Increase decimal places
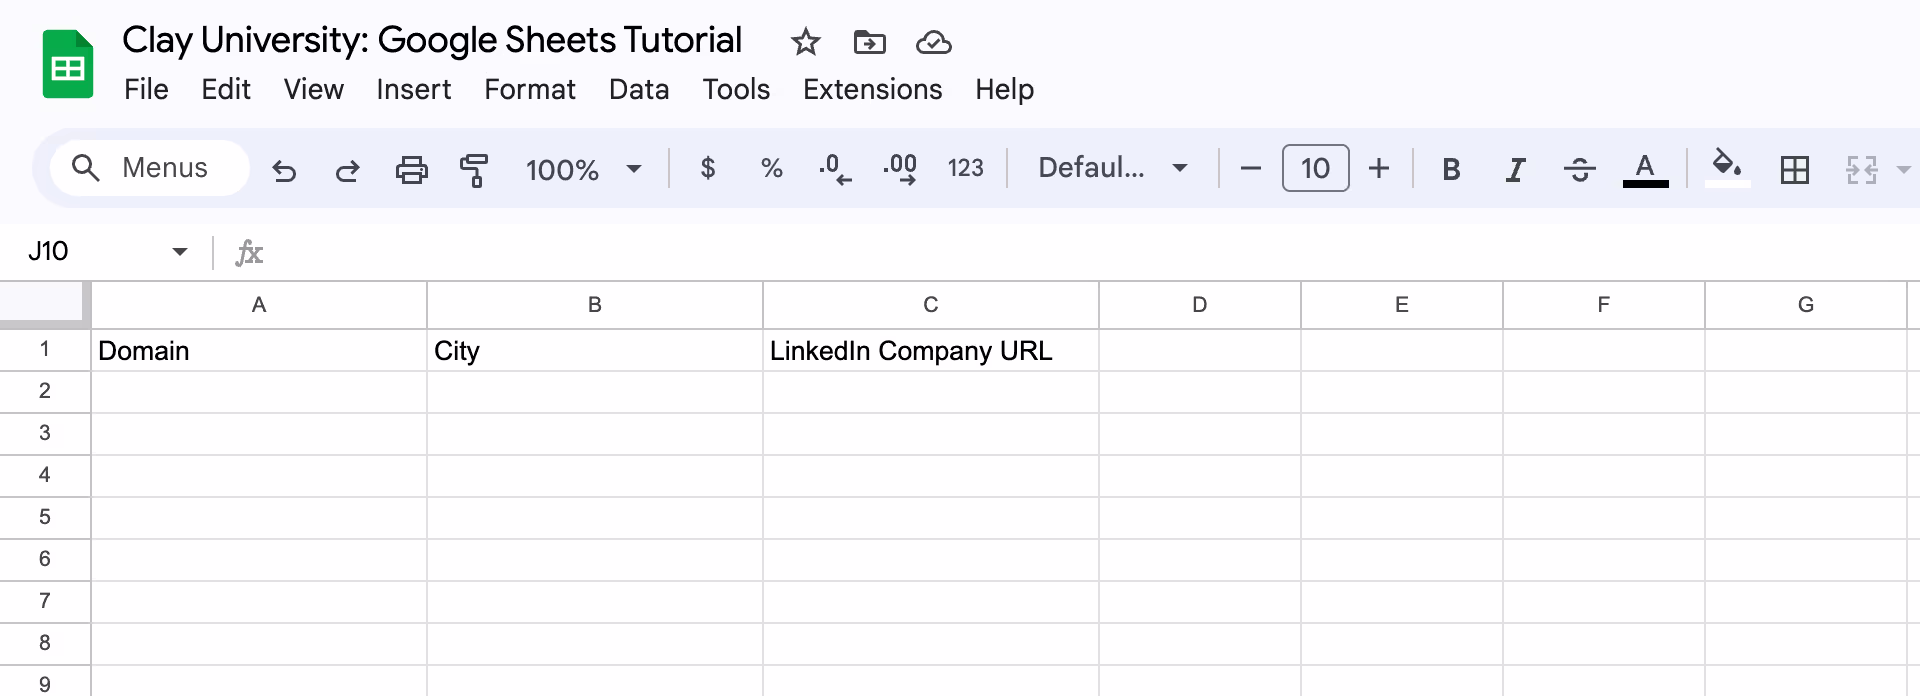 click(x=900, y=169)
